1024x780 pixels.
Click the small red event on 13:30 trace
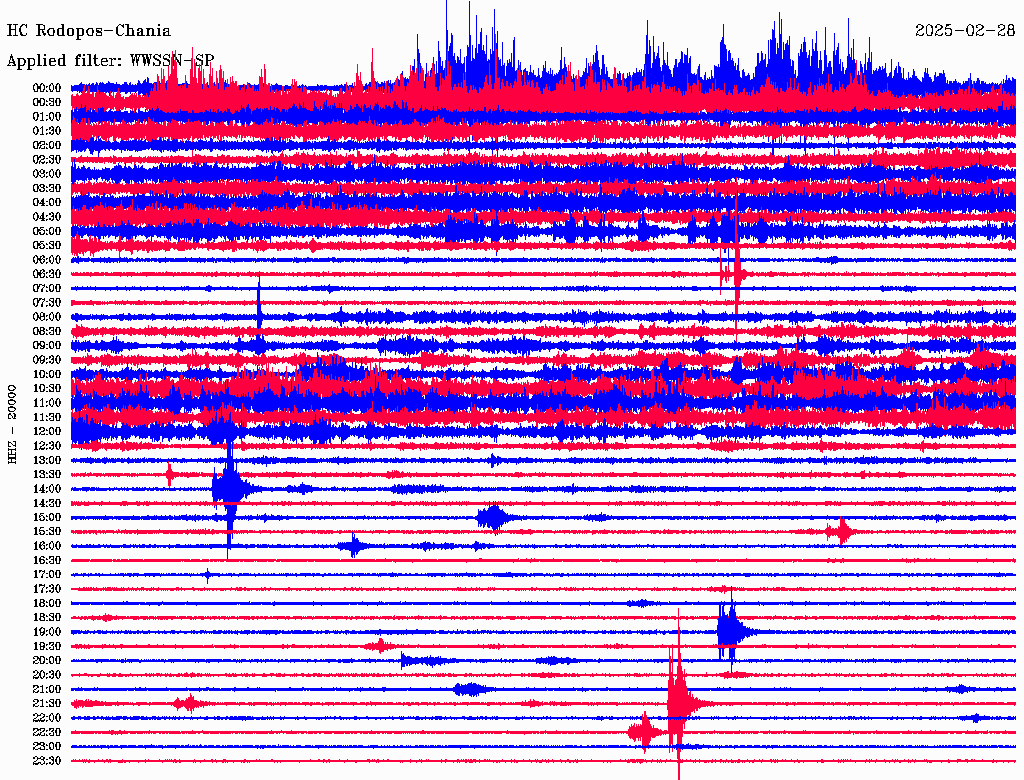[x=170, y=473]
